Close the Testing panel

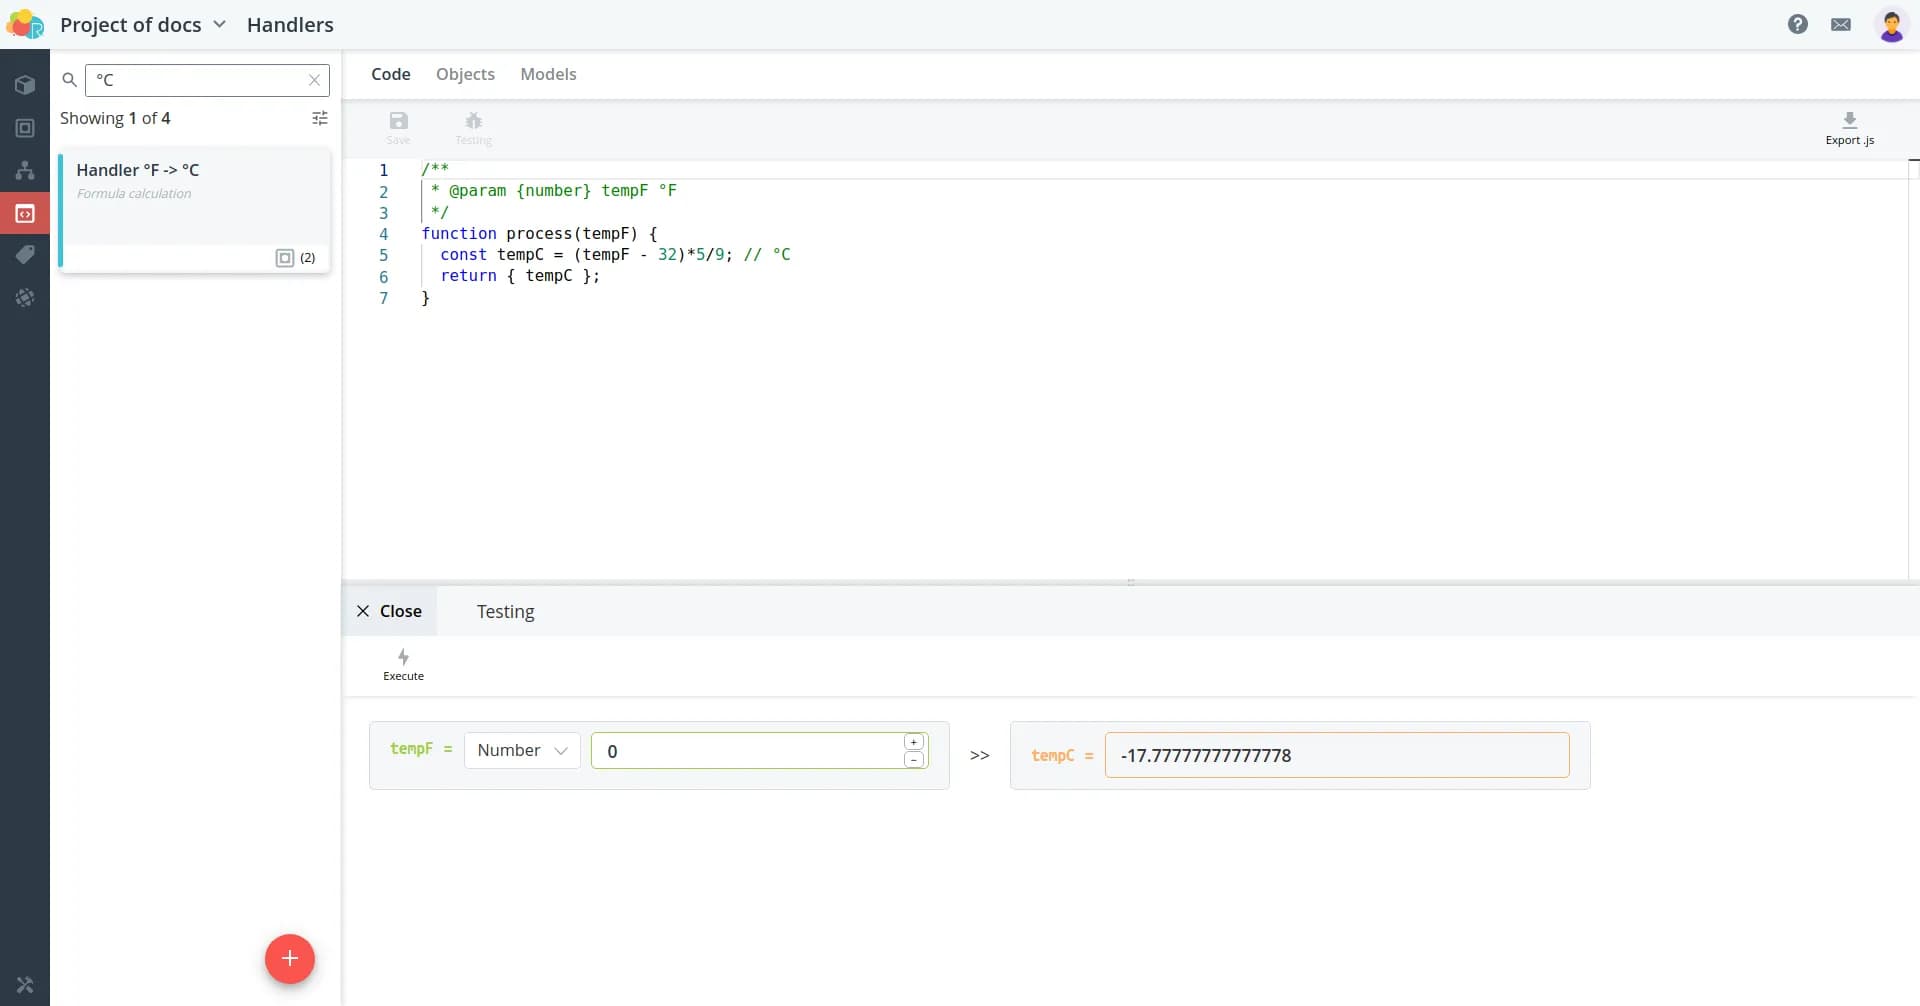click(390, 611)
